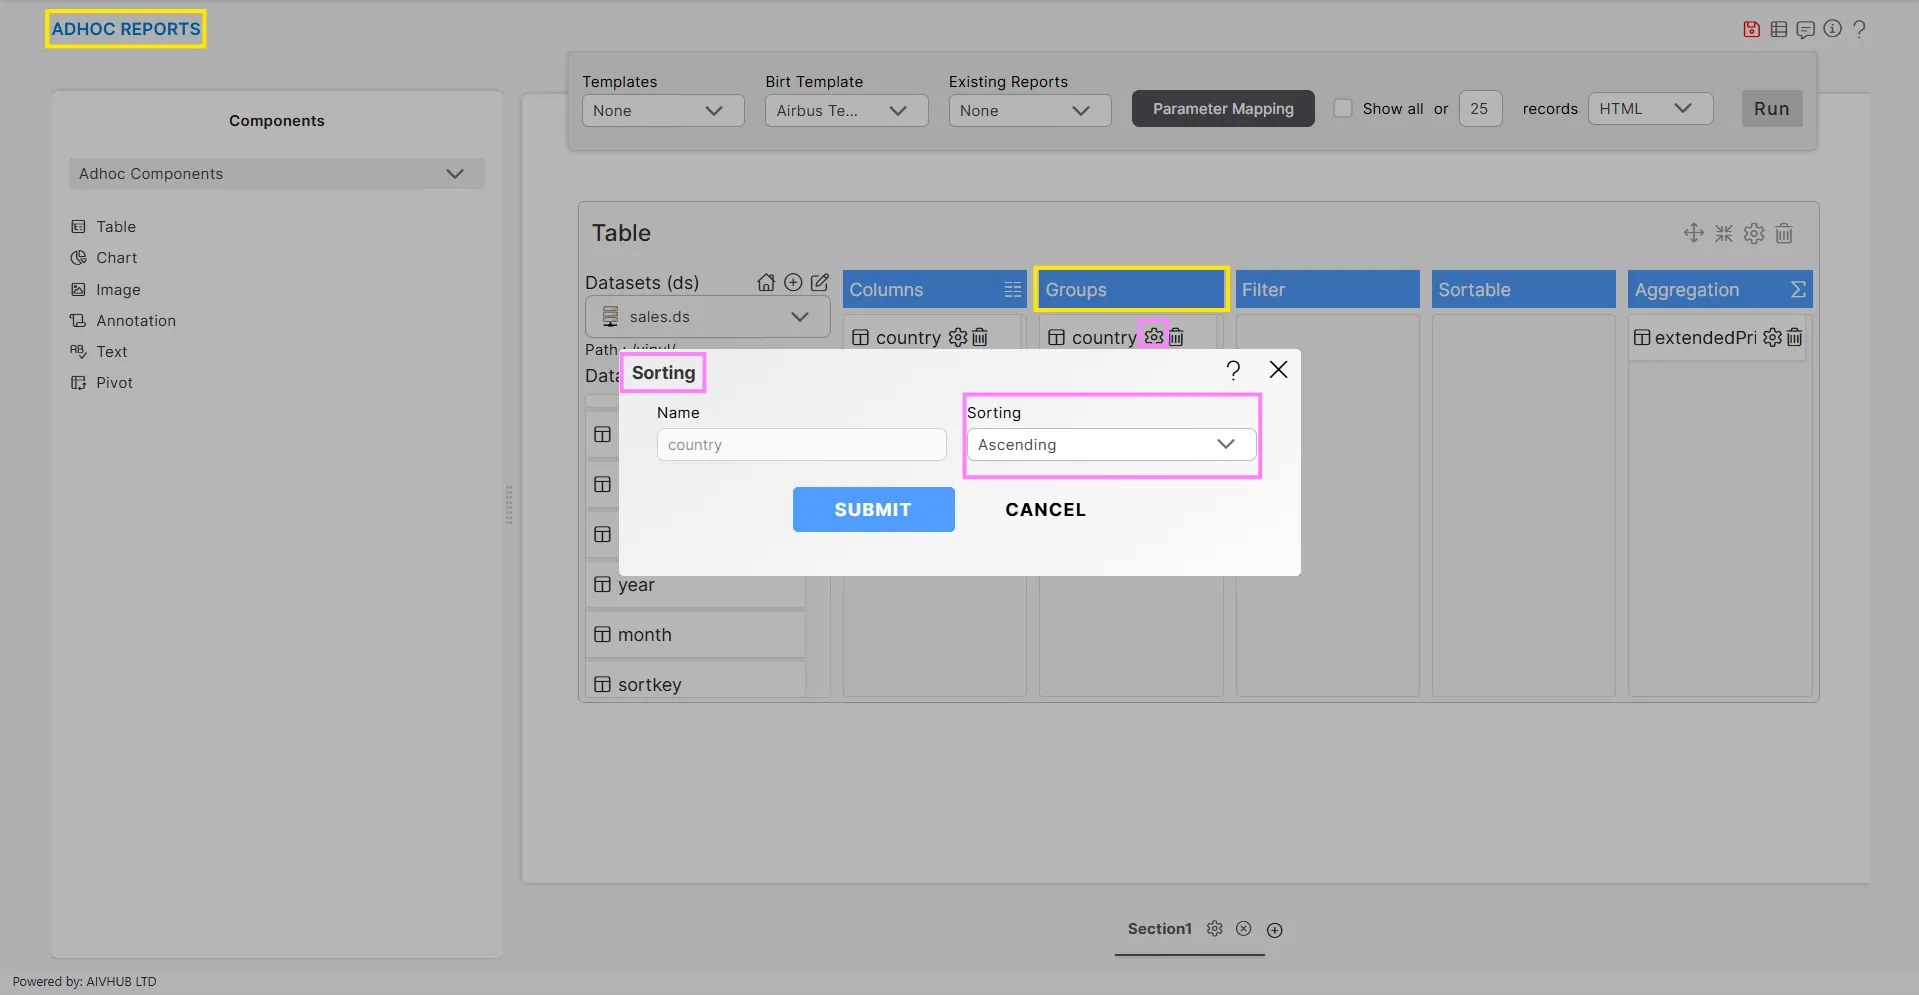
Task: Delete country from Columns list
Action: (980, 338)
